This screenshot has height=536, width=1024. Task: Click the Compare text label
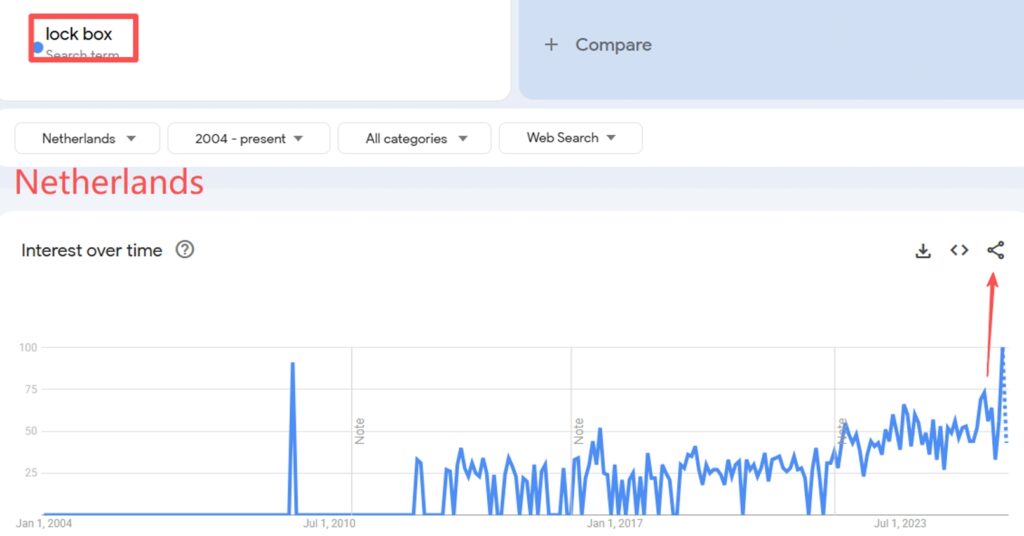tap(613, 45)
